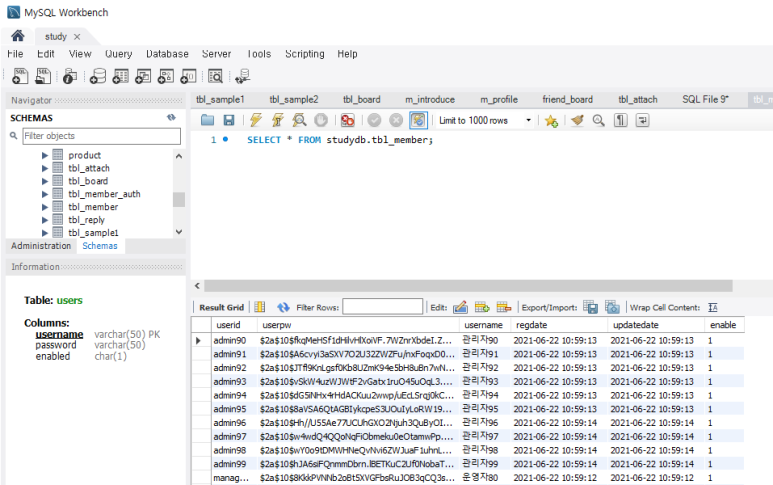Open the Server menu
The height and width of the screenshot is (485, 773).
coord(216,54)
